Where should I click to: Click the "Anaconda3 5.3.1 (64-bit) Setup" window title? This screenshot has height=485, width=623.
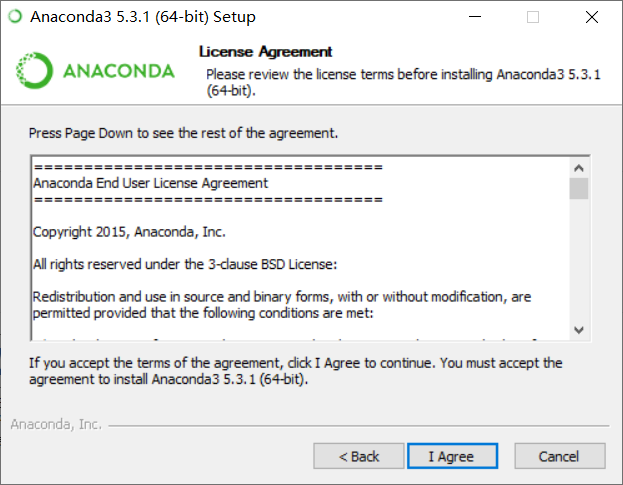pyautogui.click(x=142, y=17)
